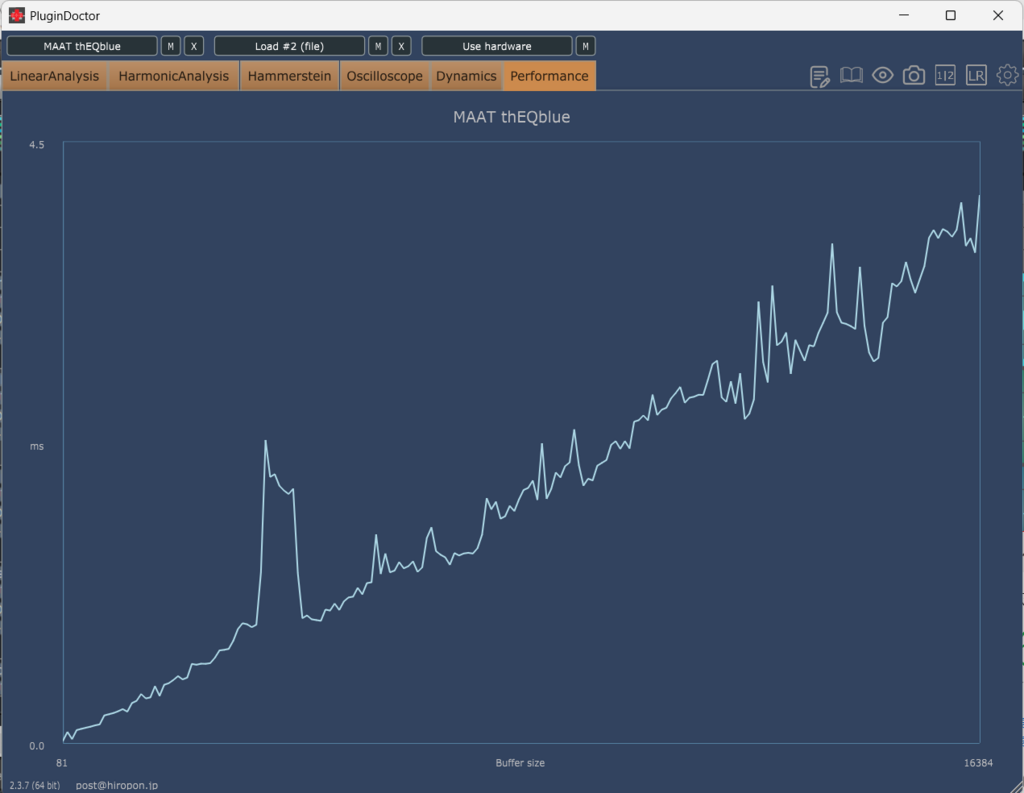Image resolution: width=1024 pixels, height=793 pixels.
Task: Click the 4.5 y-axis maximum label
Action: point(37,145)
